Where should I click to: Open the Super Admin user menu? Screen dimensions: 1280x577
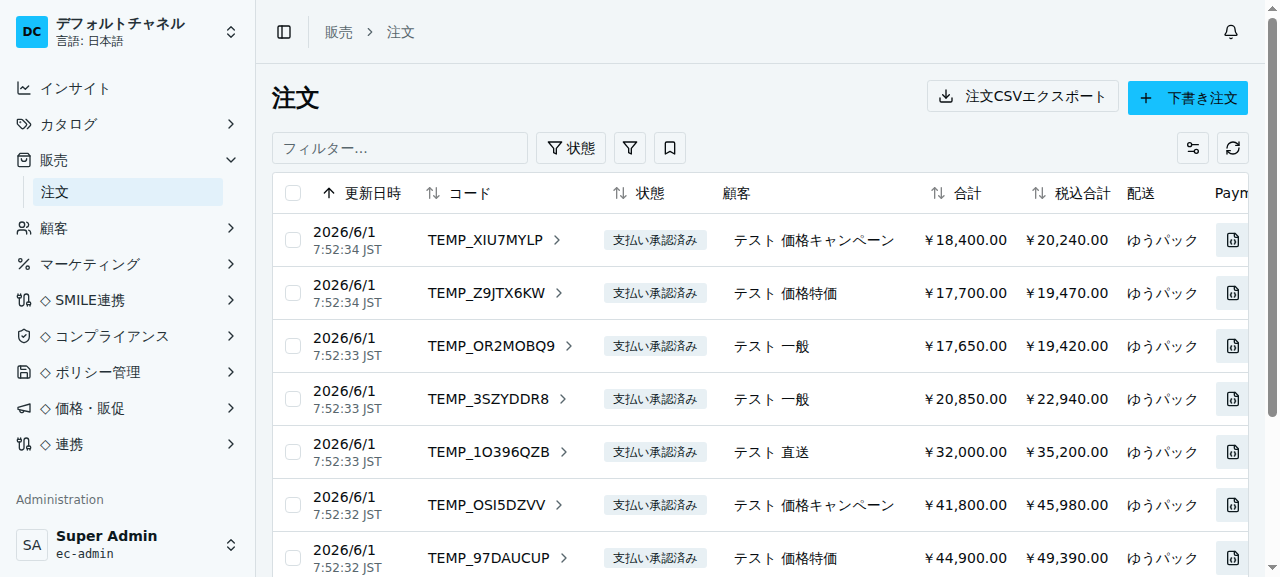point(128,545)
